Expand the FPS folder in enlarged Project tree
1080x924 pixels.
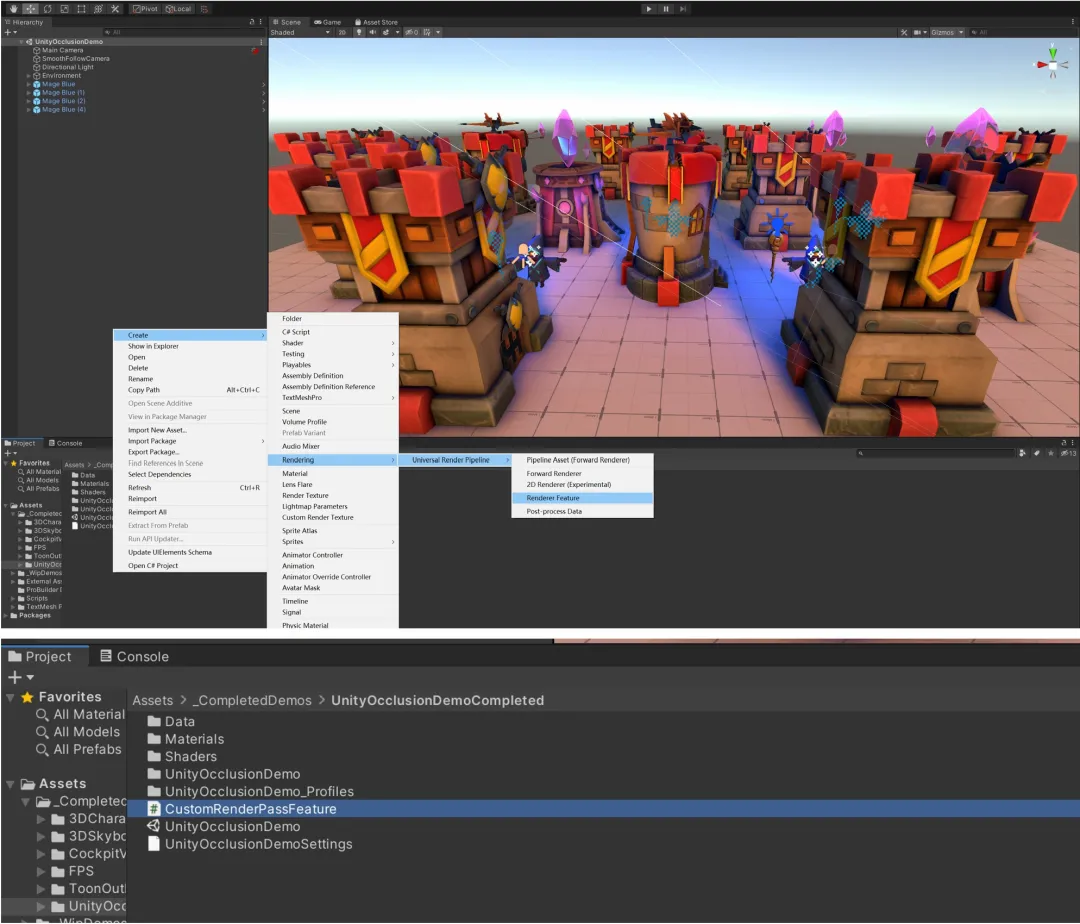(41, 871)
